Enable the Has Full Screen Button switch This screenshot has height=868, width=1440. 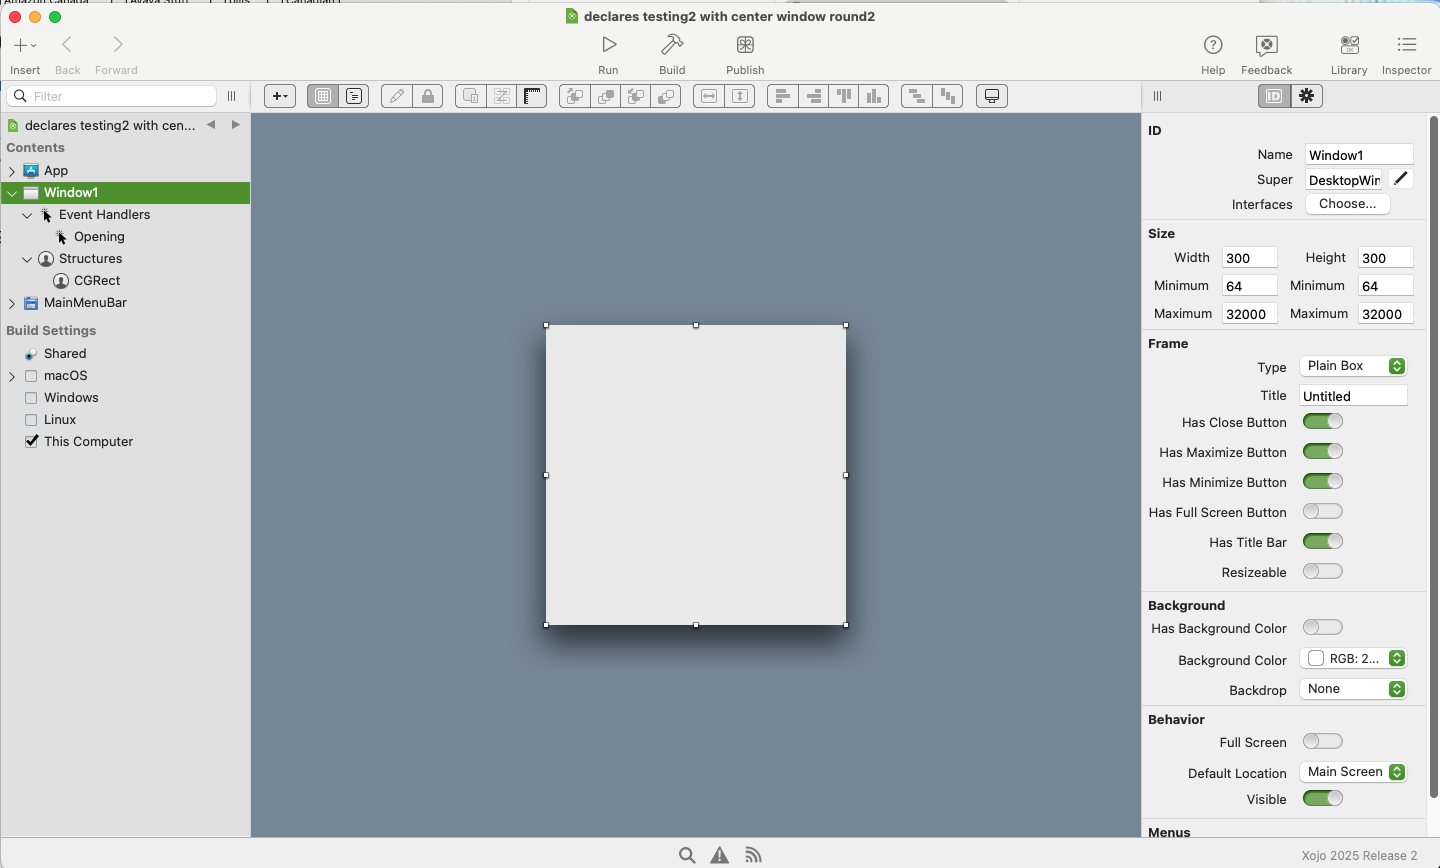pos(1322,512)
